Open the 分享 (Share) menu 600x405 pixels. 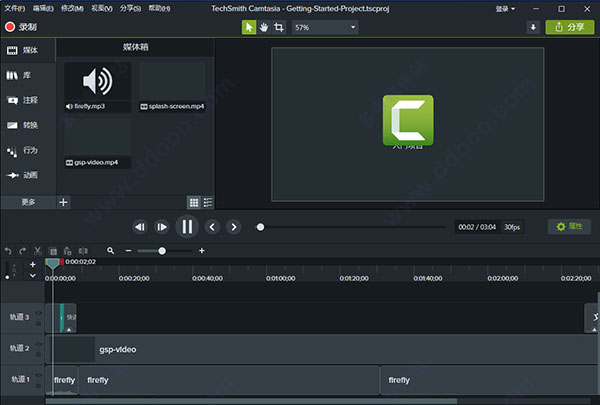click(x=130, y=8)
